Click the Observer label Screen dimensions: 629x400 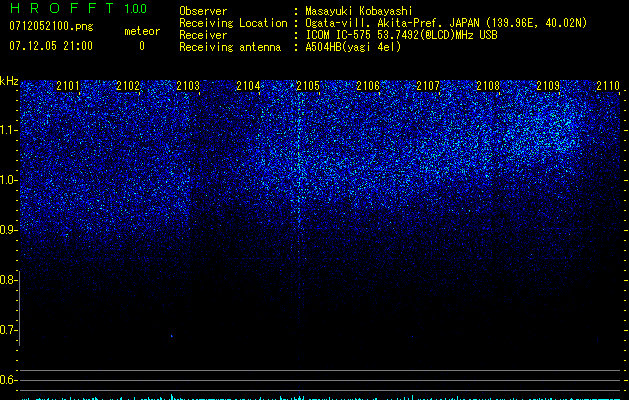[x=203, y=11]
